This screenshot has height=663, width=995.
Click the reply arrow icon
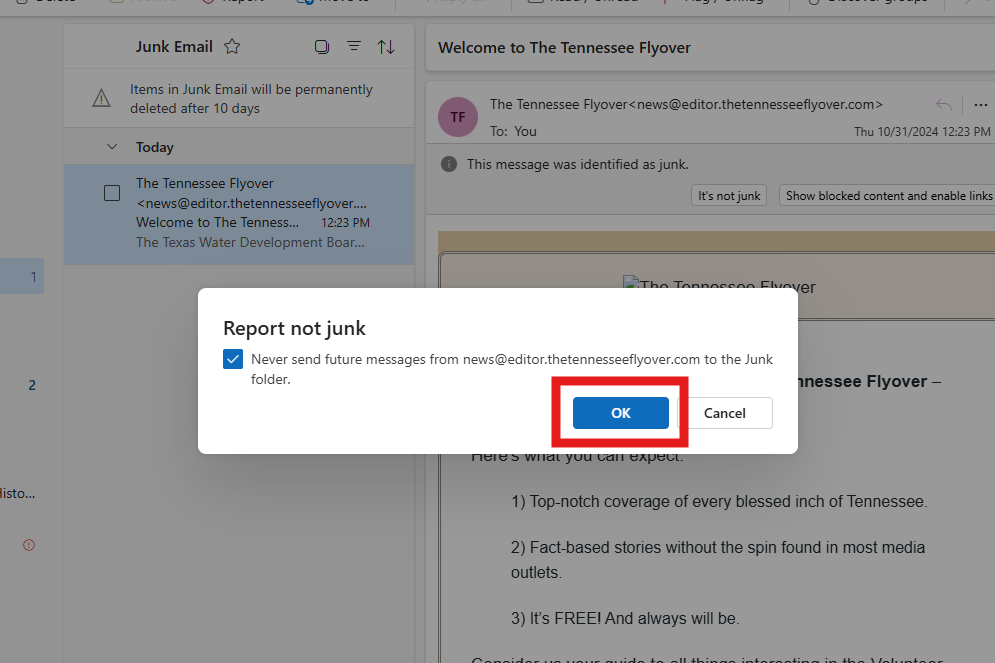tap(944, 105)
